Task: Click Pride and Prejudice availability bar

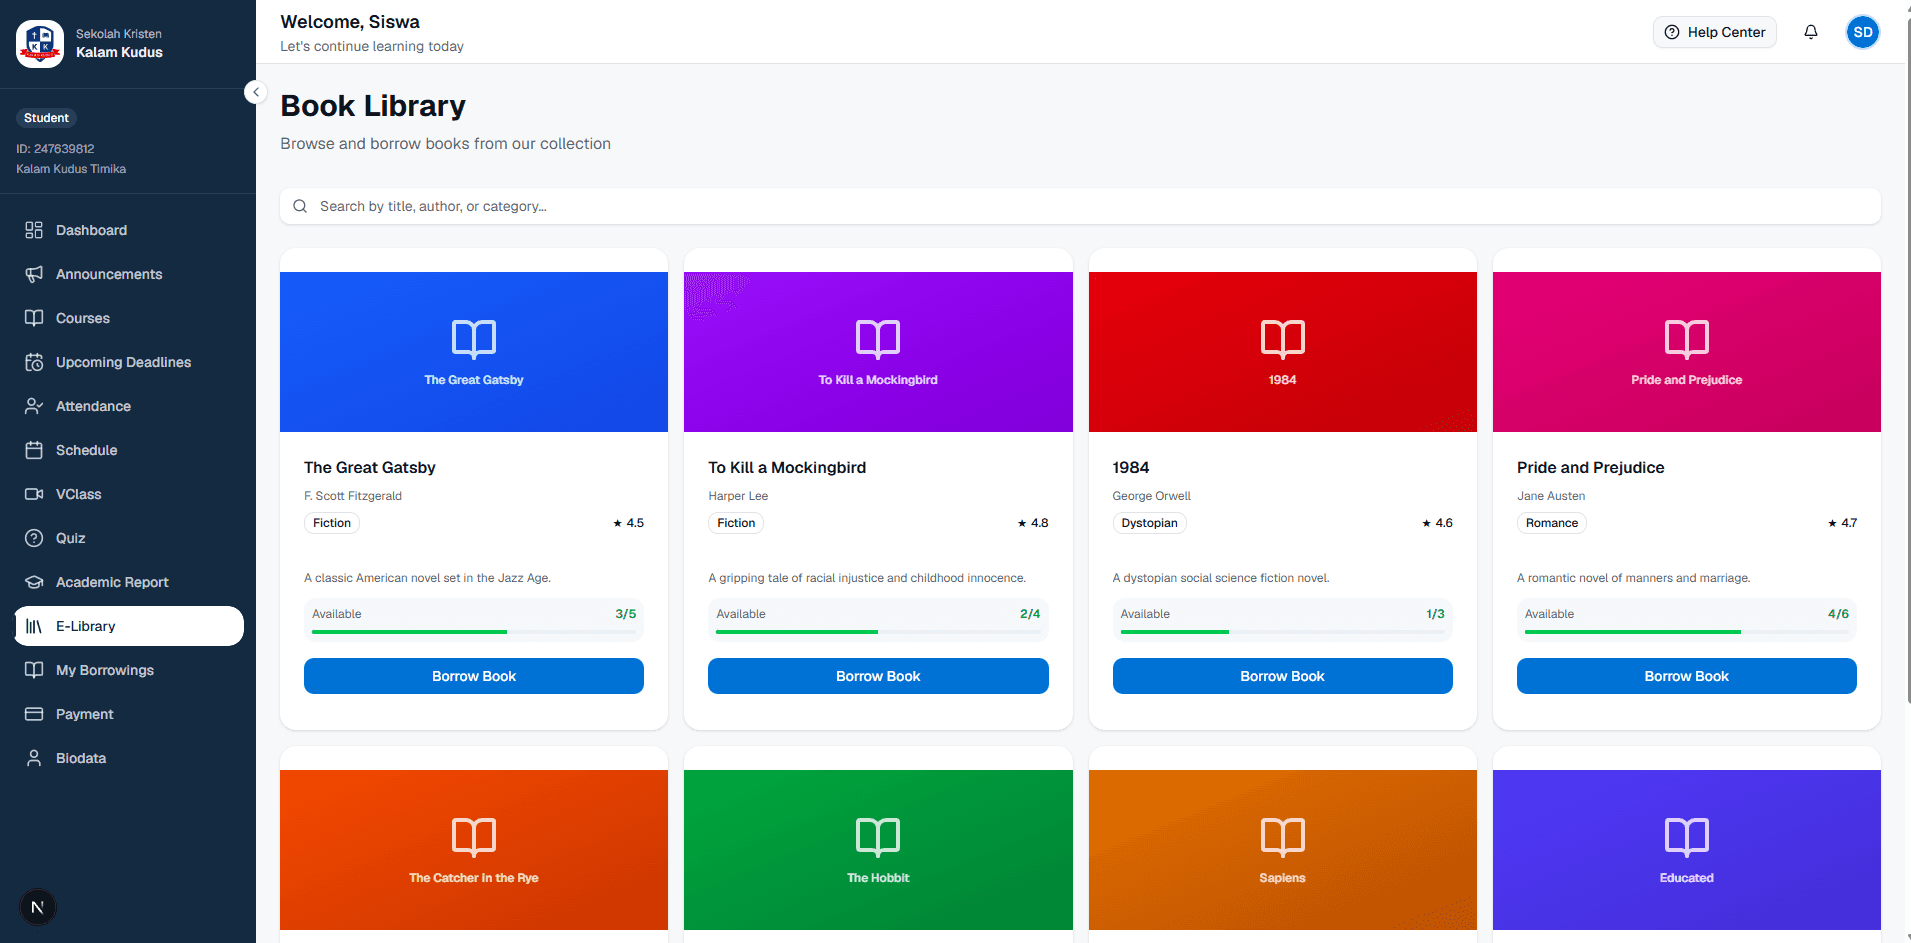Action: 1687,632
